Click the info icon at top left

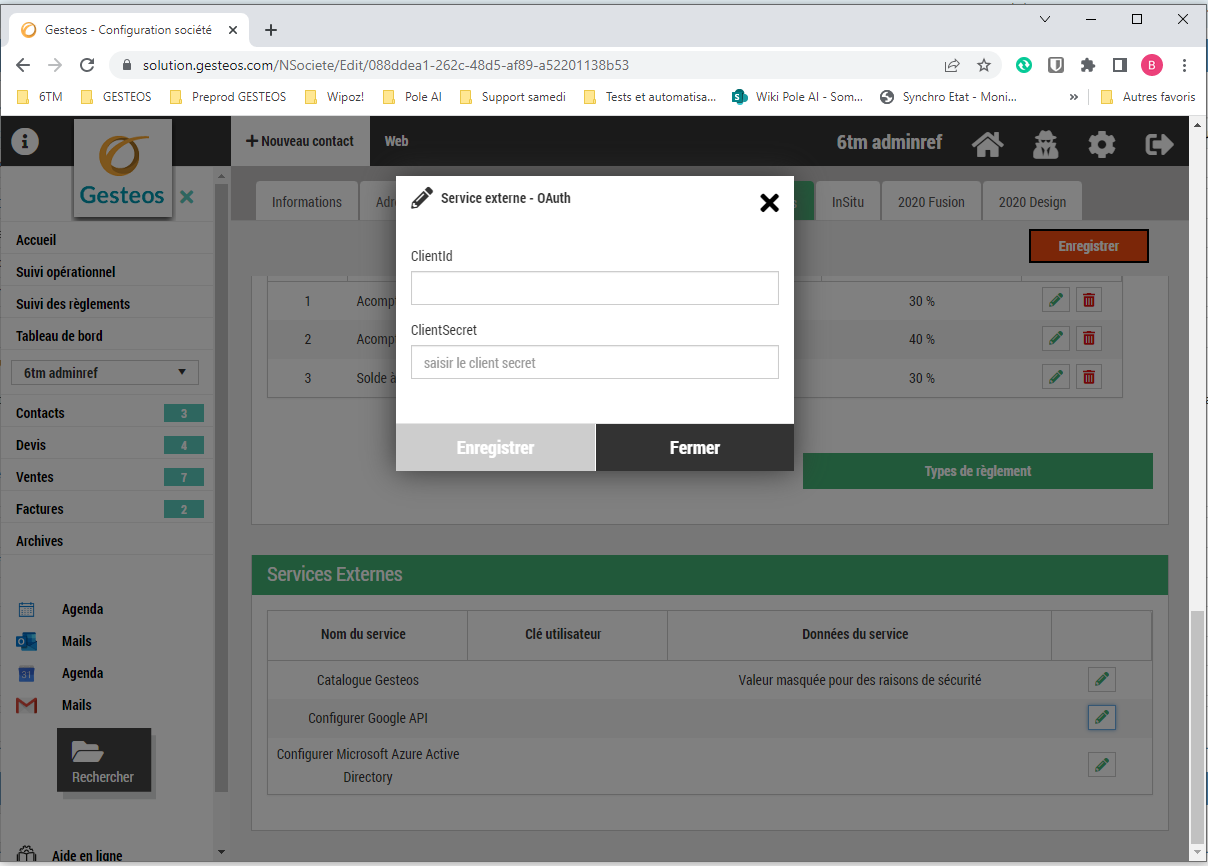click(24, 142)
